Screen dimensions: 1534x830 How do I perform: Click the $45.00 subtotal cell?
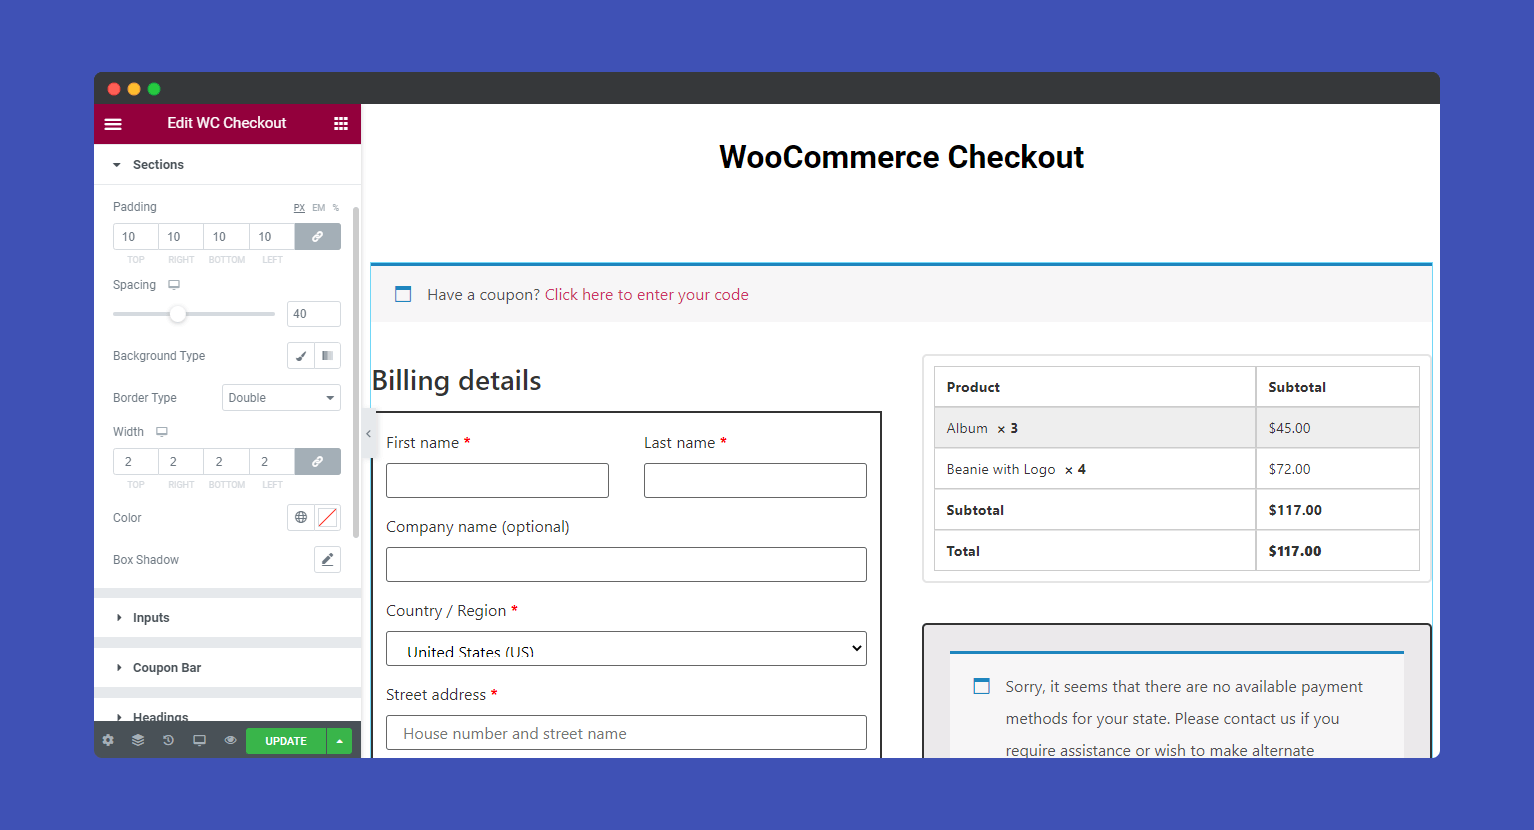pos(1338,428)
